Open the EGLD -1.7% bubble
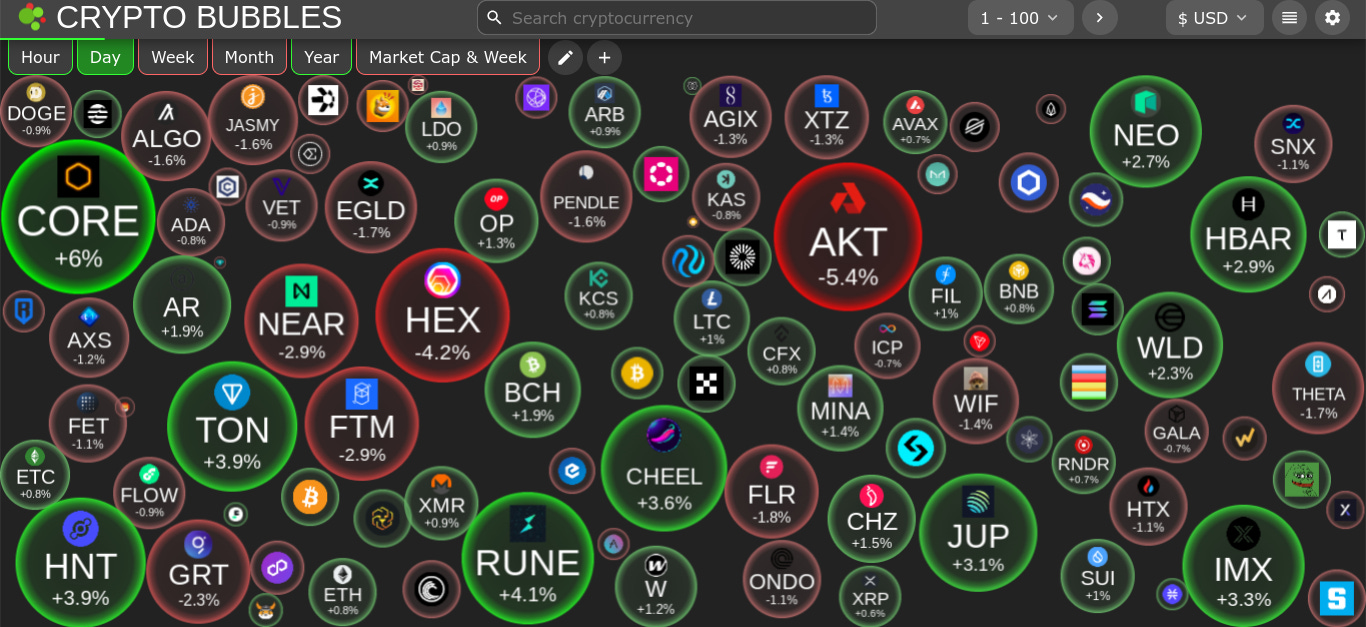Viewport: 1366px width, 627px height. click(x=371, y=208)
